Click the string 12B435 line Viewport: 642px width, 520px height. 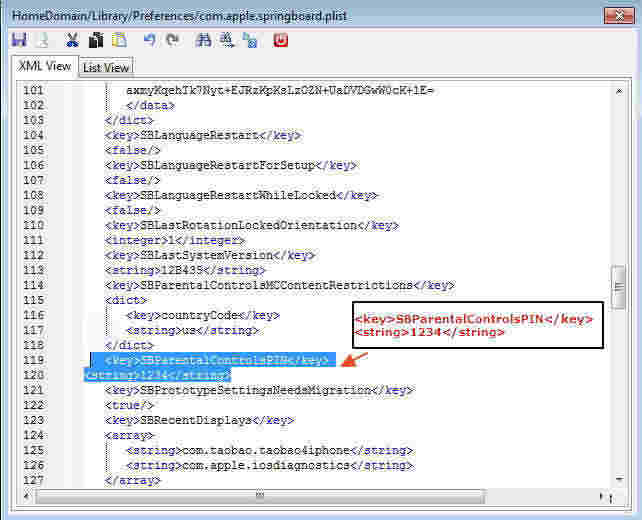coord(185,270)
